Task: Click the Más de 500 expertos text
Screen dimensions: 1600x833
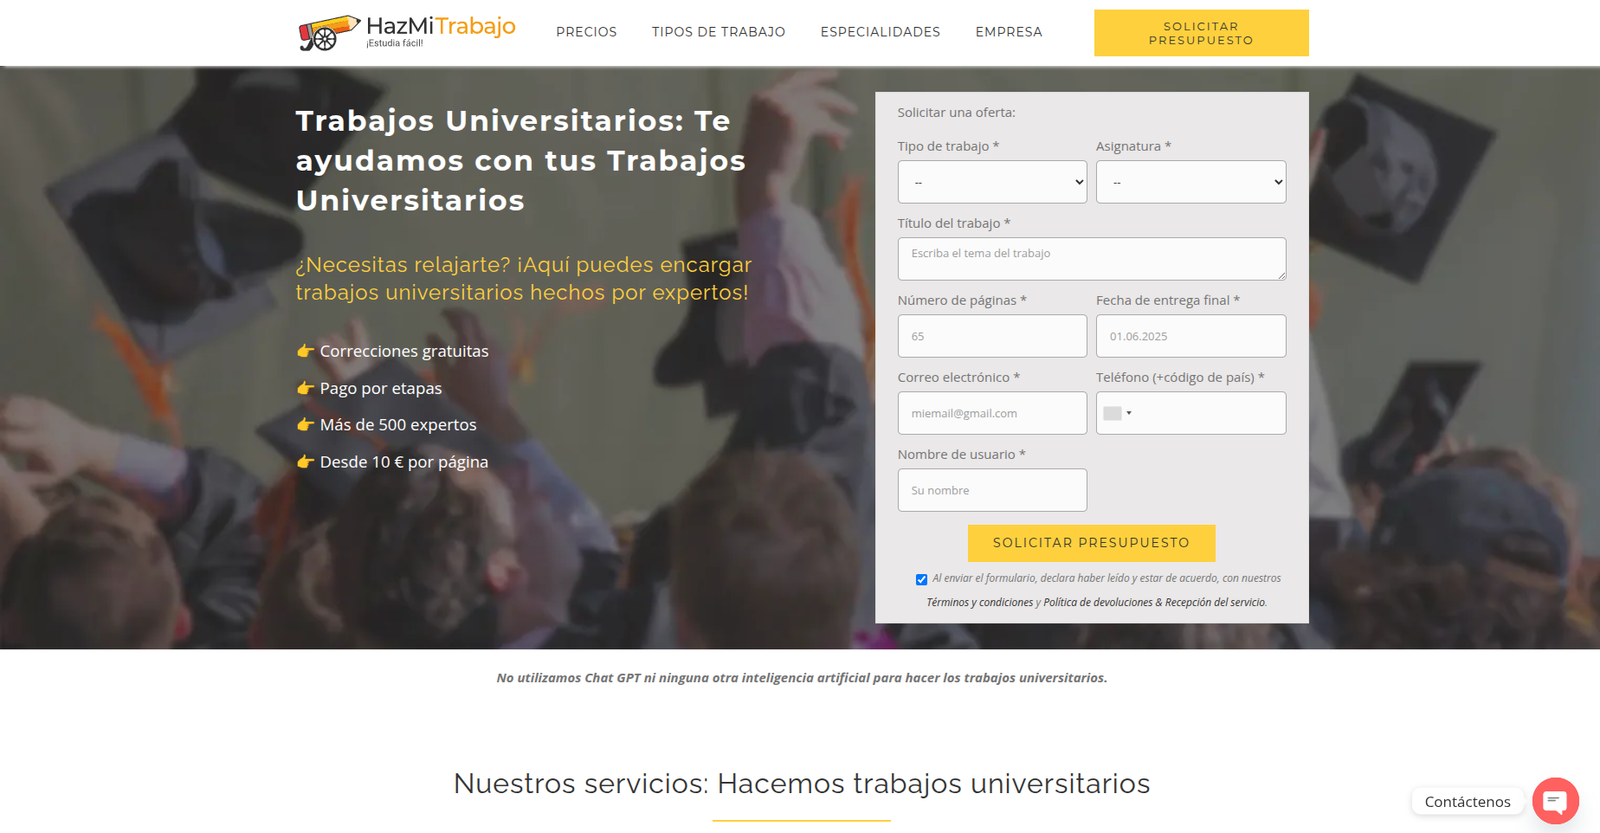Action: click(398, 425)
